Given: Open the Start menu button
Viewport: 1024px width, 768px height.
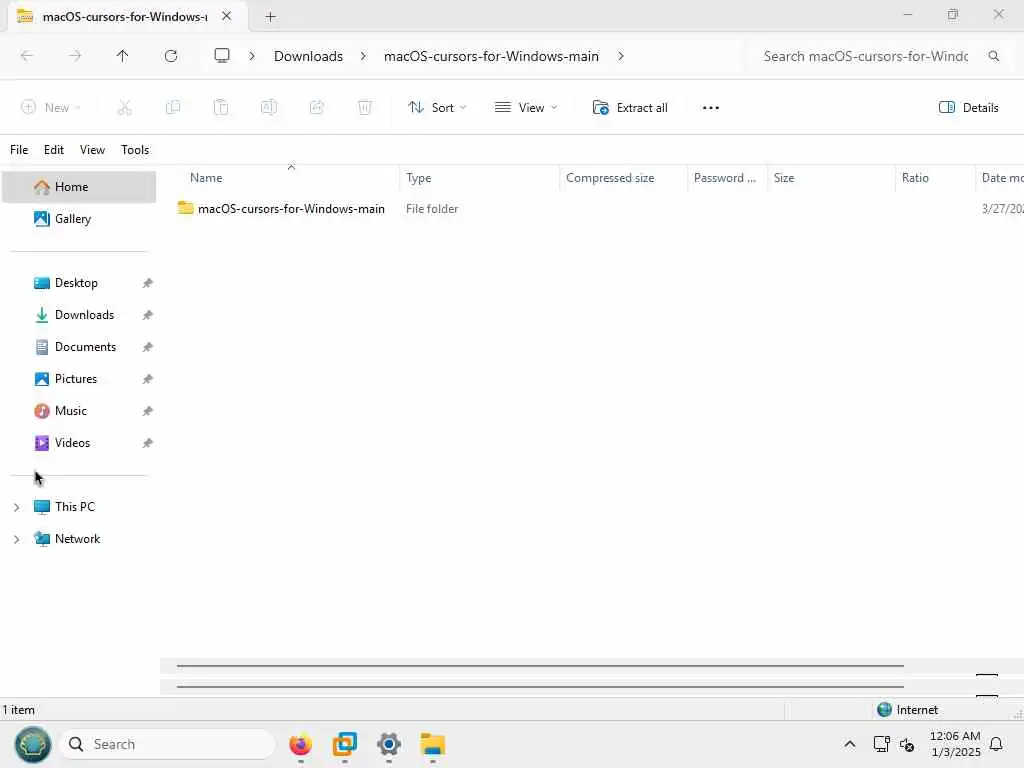Looking at the screenshot, I should [x=33, y=744].
